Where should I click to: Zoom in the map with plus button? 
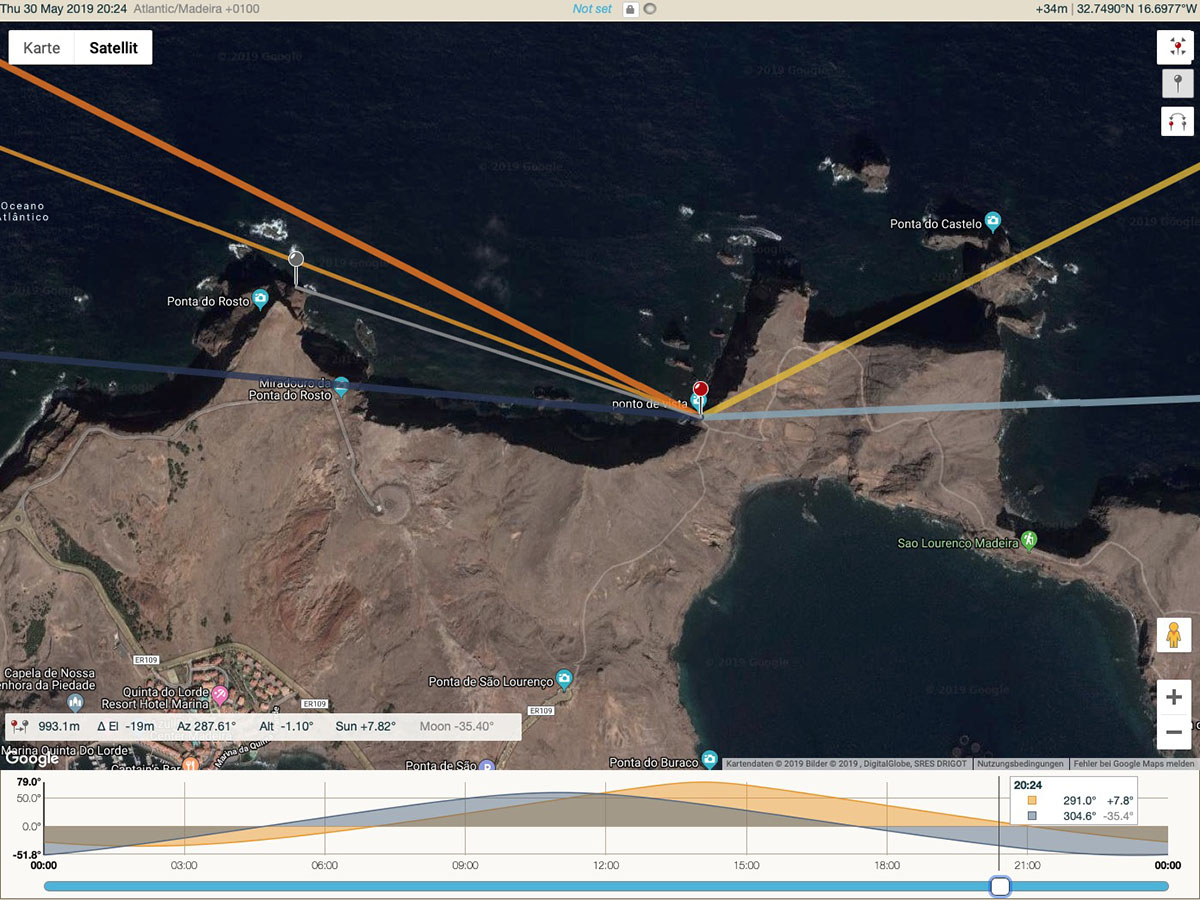click(1174, 697)
